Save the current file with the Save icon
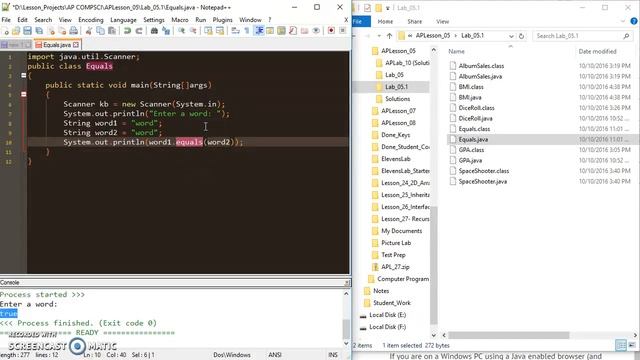Viewport: 640px width, 360px height. pyautogui.click(x=27, y=31)
